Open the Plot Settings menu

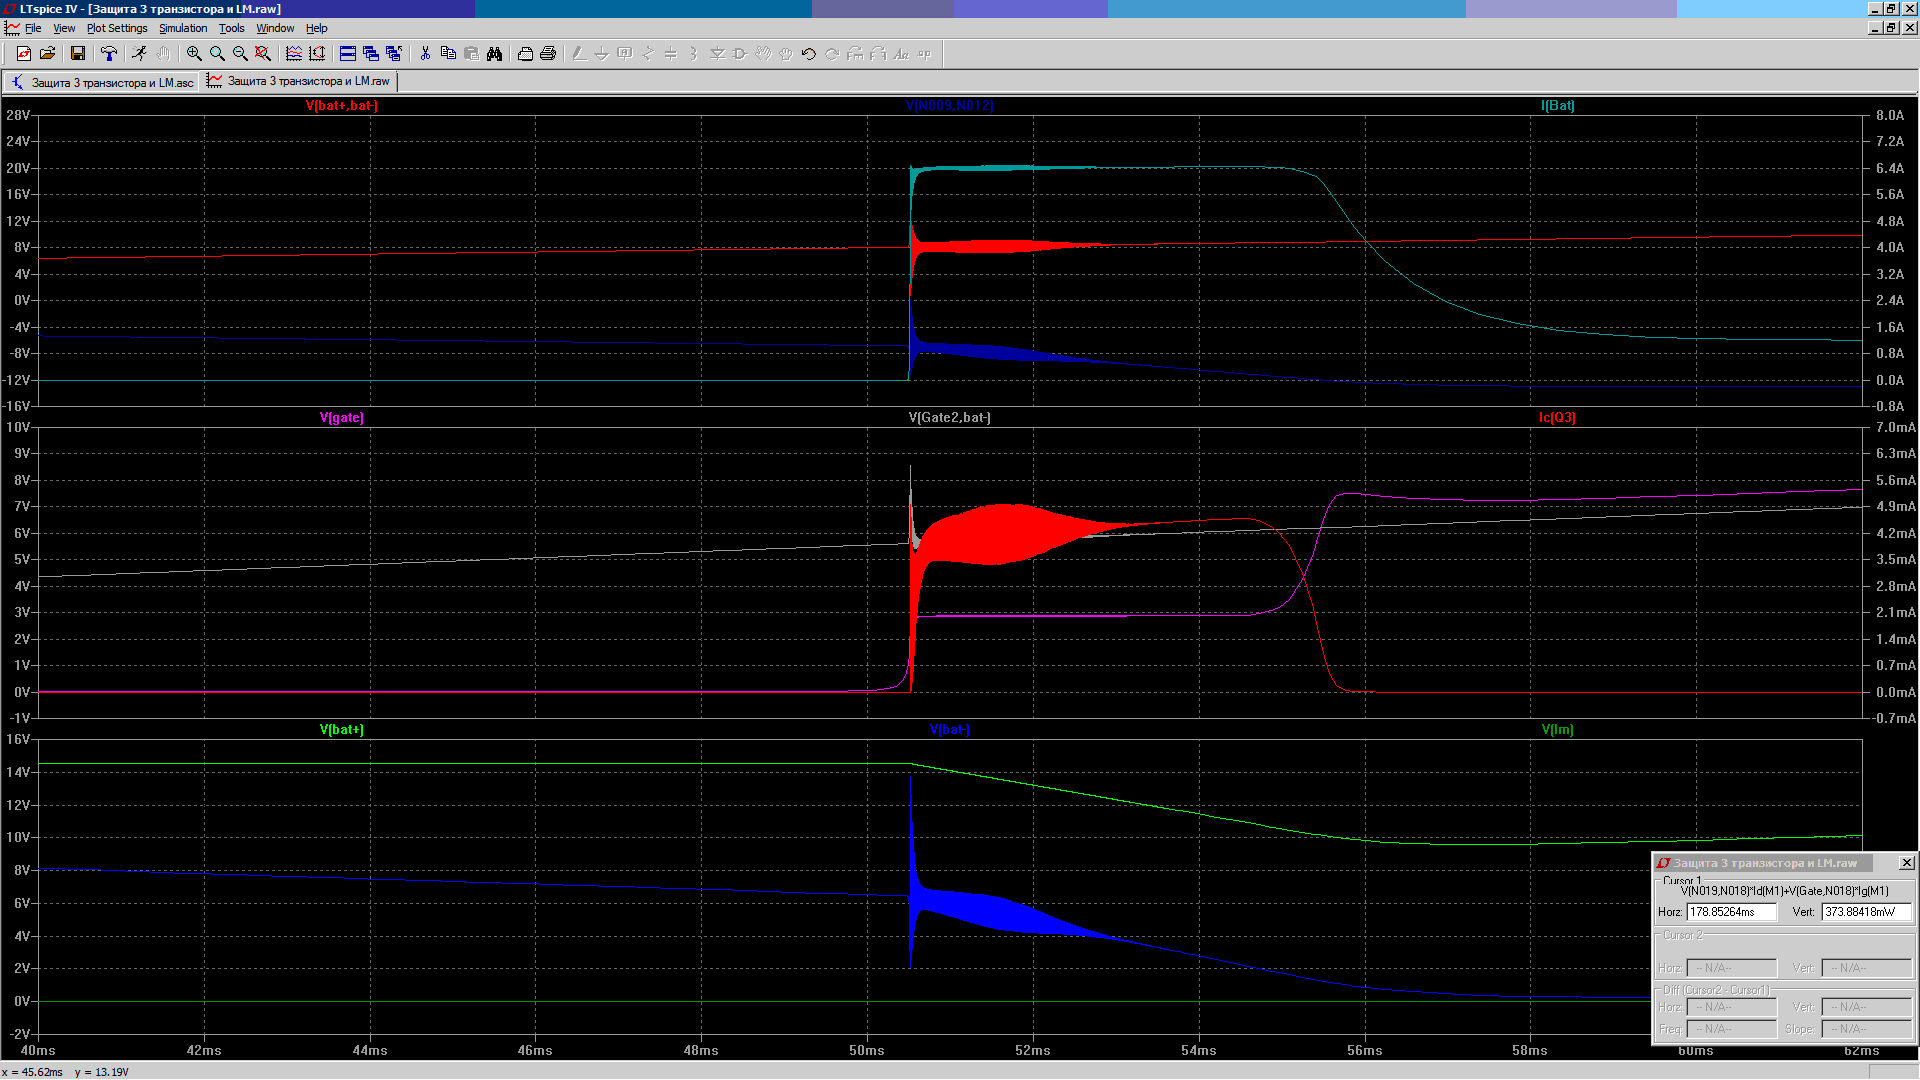tap(117, 28)
